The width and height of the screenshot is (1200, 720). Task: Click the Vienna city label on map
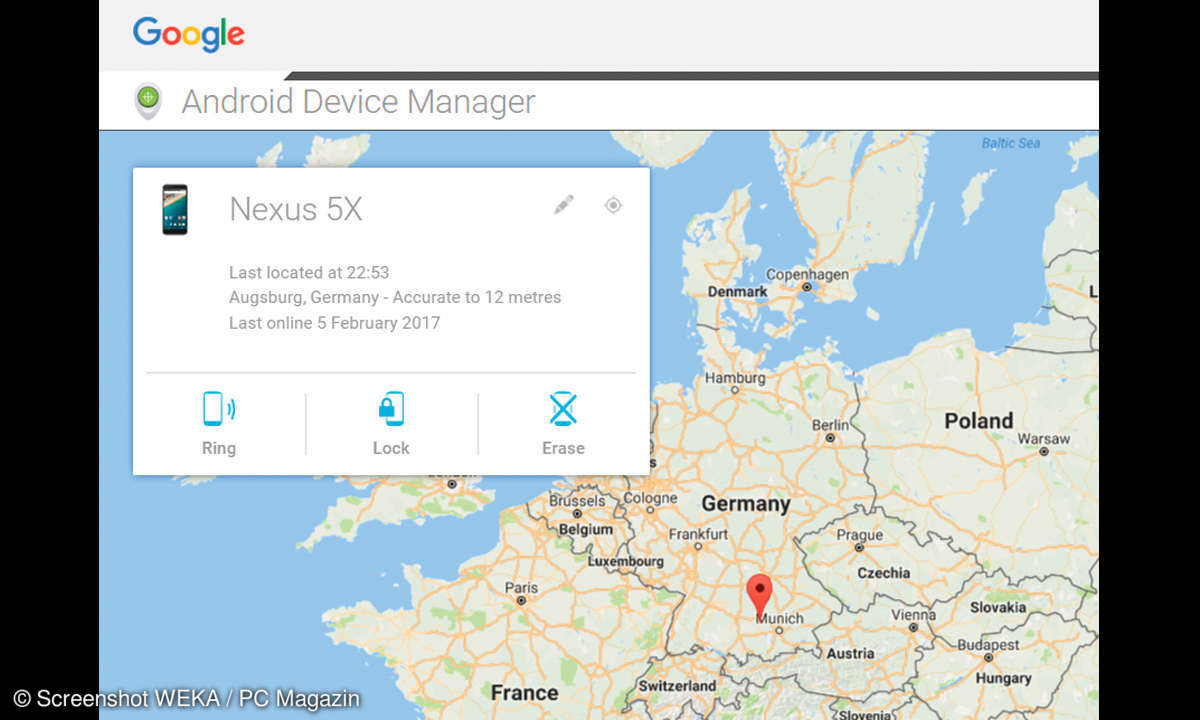(x=913, y=614)
